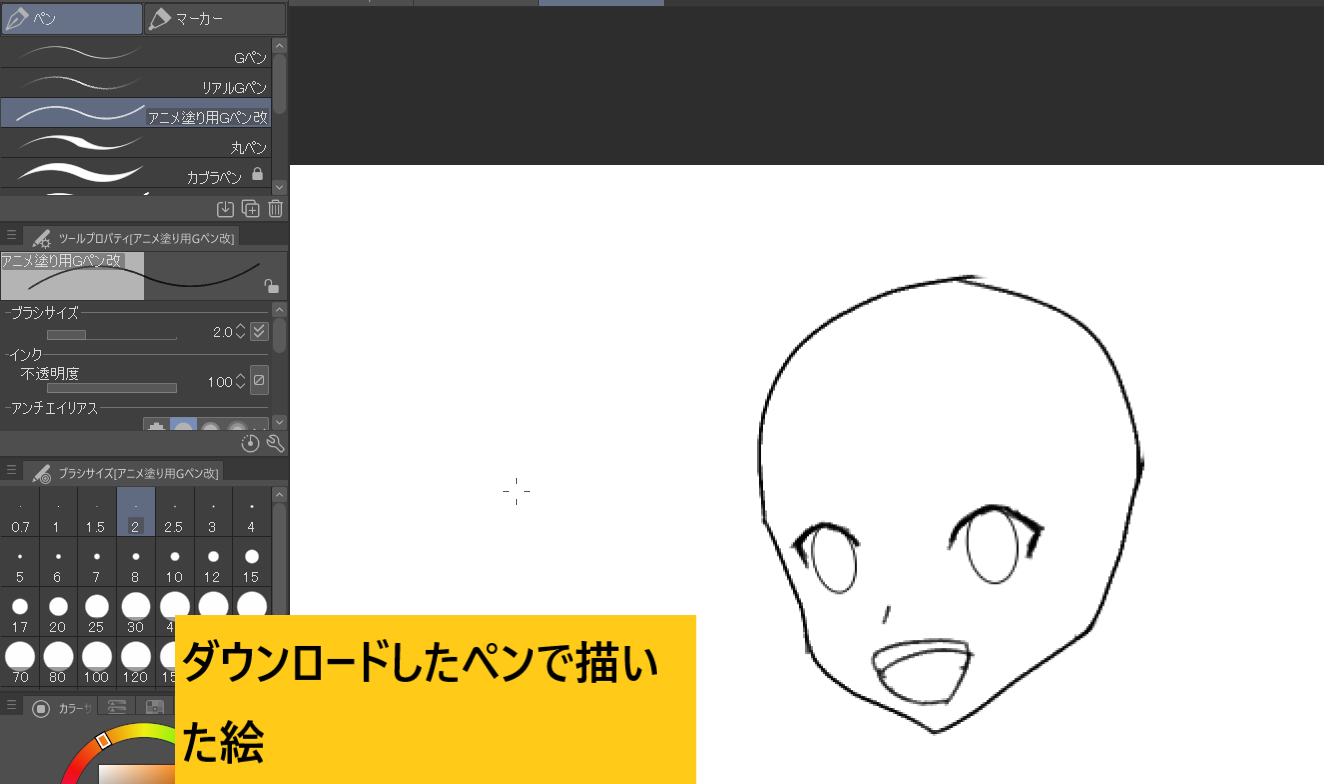Duplicate the current sub-tool
This screenshot has width=1324, height=784.
(250, 208)
